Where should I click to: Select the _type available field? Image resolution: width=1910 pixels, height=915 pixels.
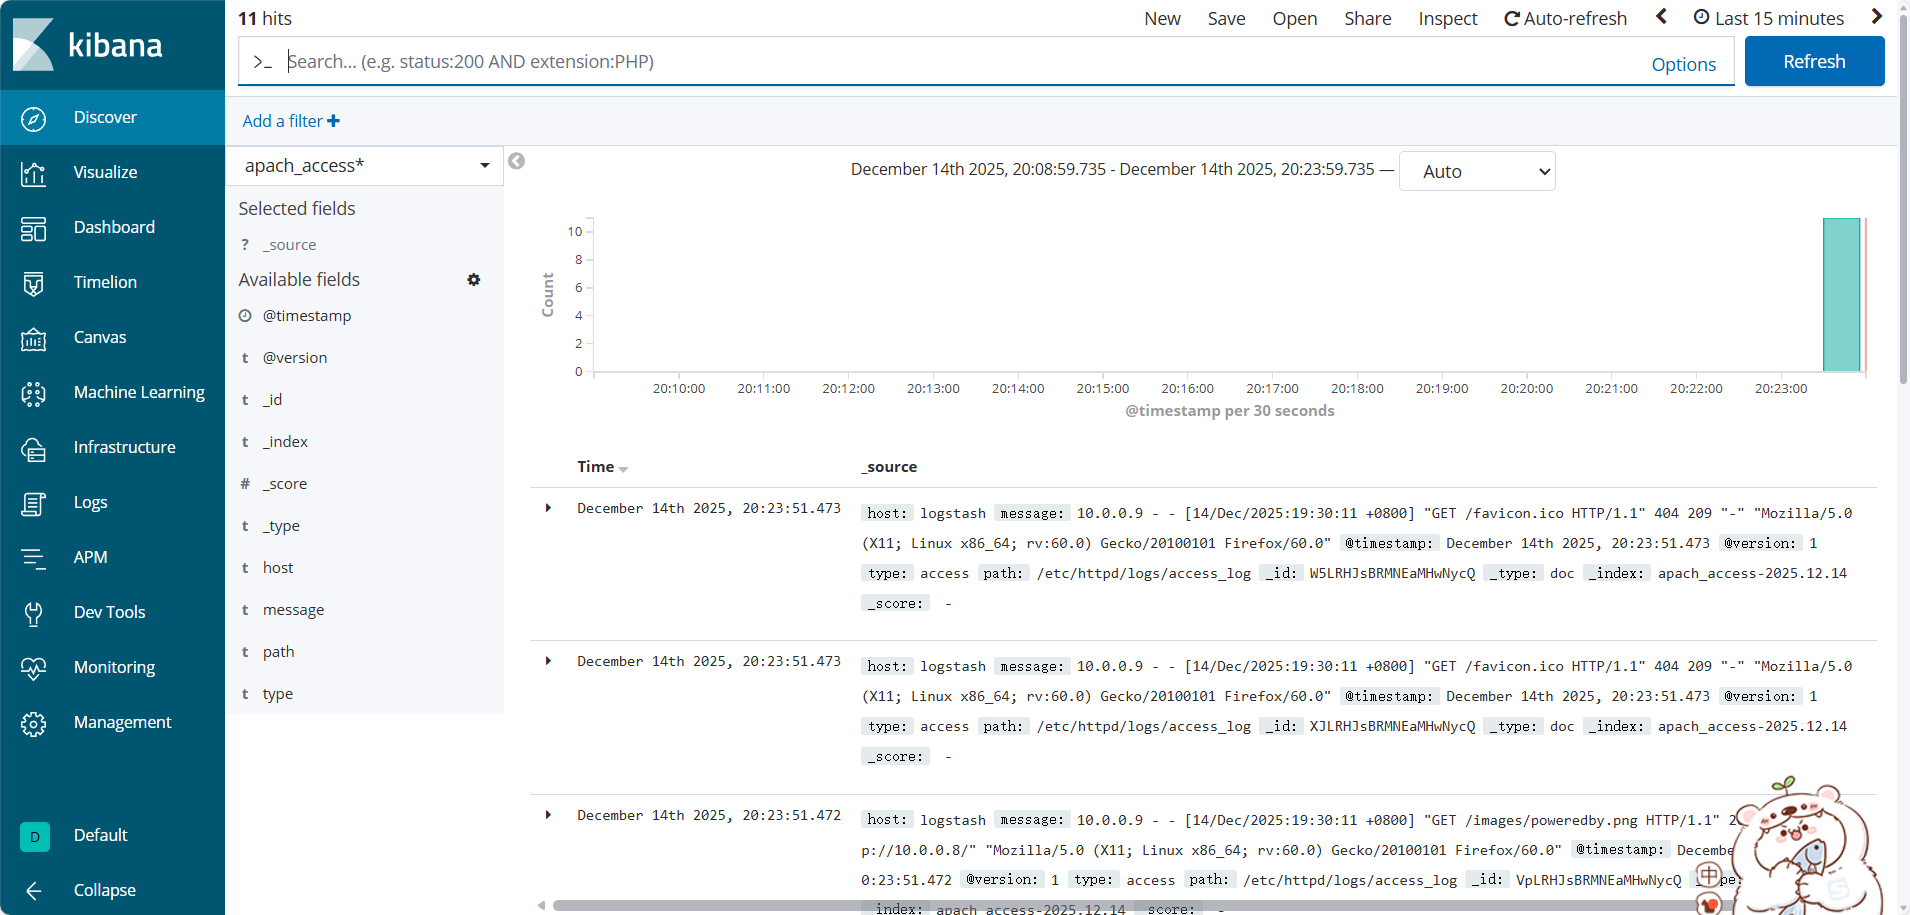tap(281, 526)
